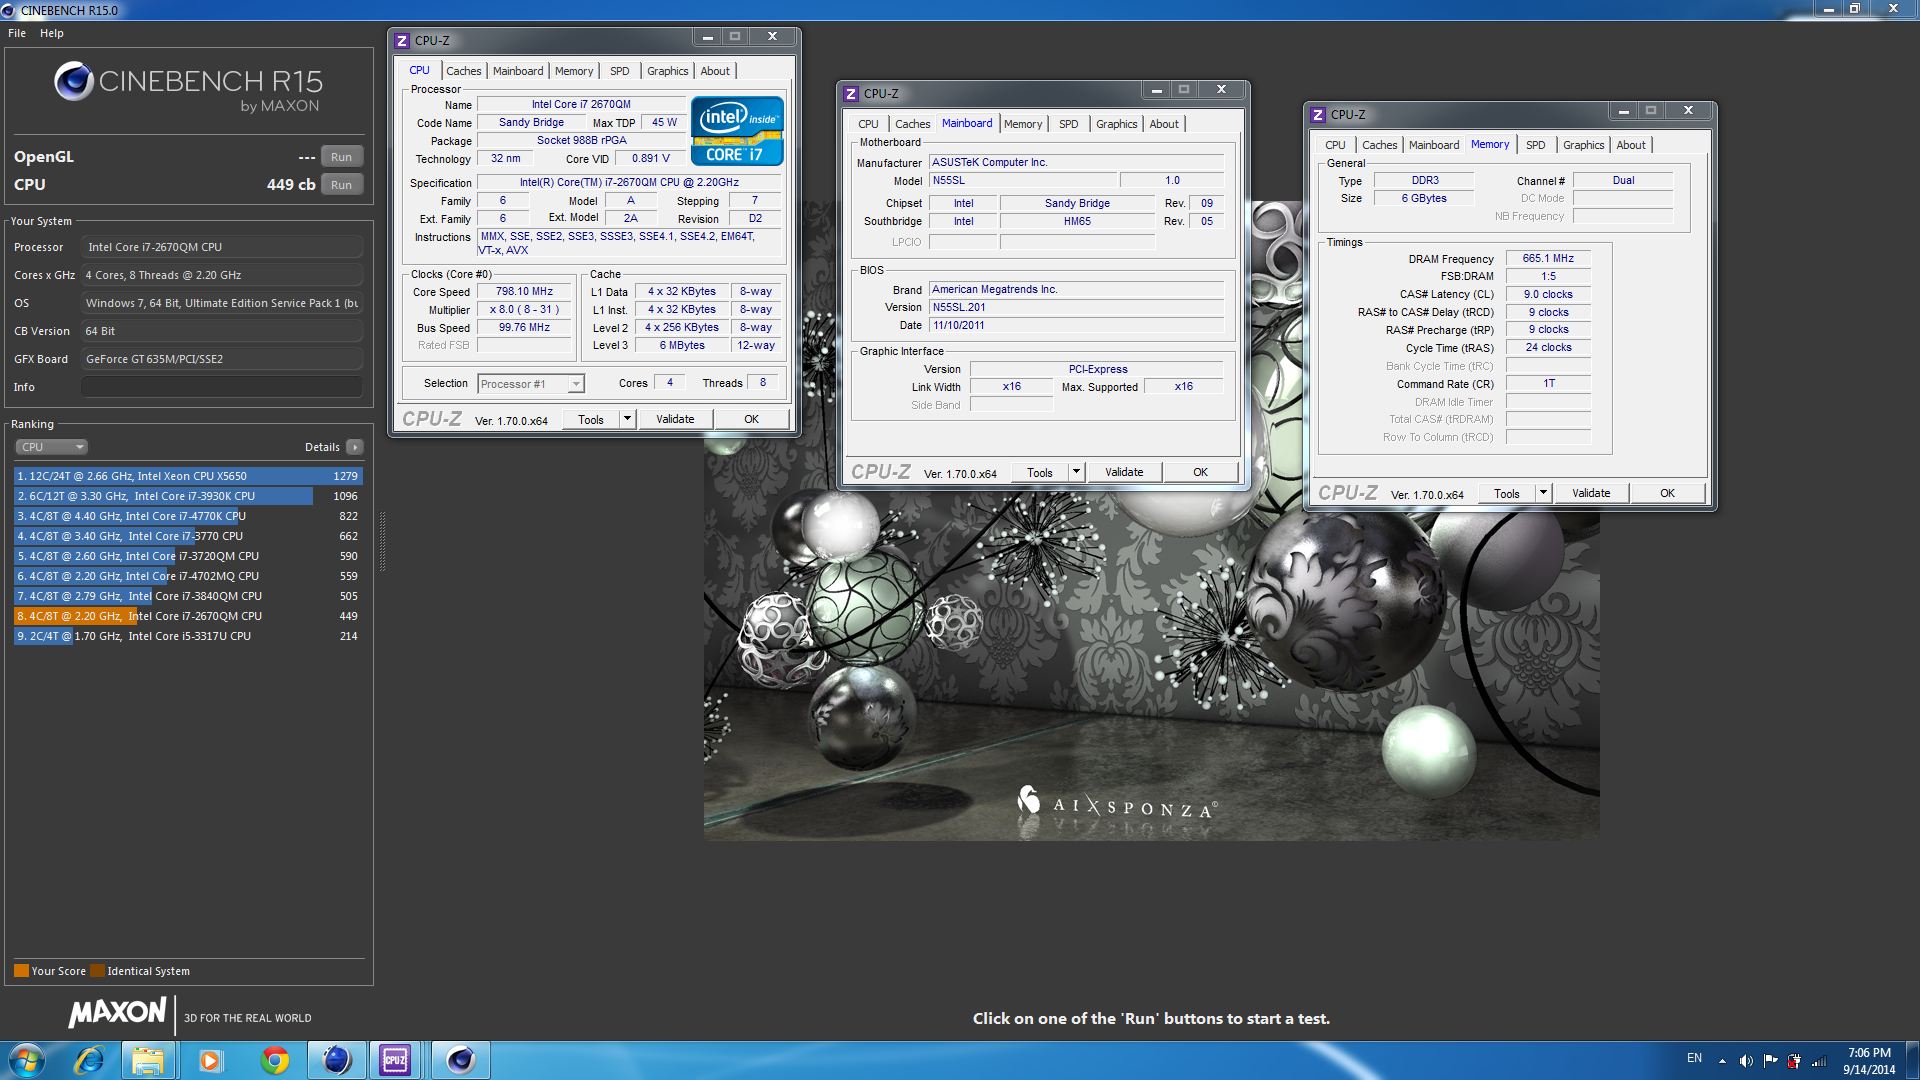The width and height of the screenshot is (1920, 1080).
Task: Click Tools button in CPU window
Action: (x=591, y=420)
